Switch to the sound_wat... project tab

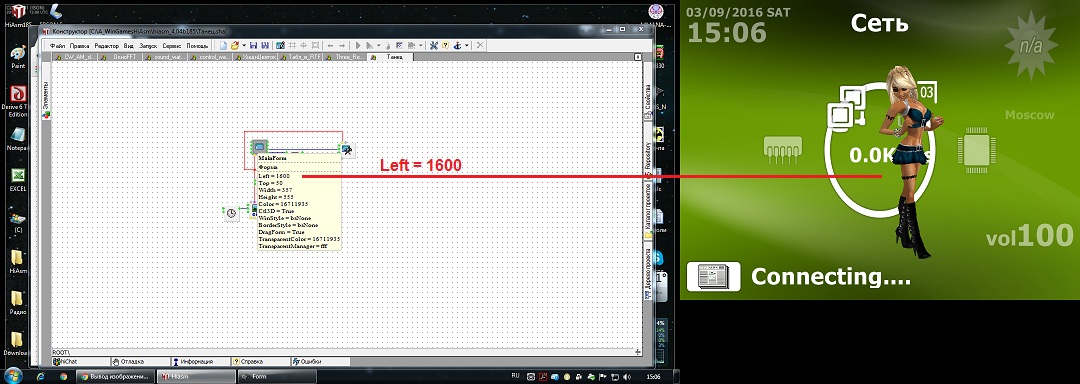tap(165, 57)
